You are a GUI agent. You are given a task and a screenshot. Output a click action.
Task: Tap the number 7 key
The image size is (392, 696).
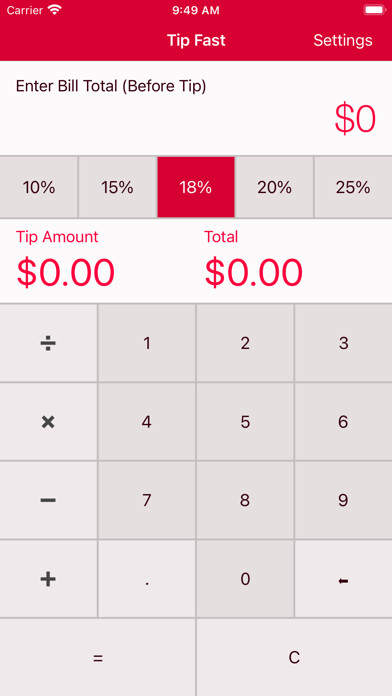coord(147,500)
